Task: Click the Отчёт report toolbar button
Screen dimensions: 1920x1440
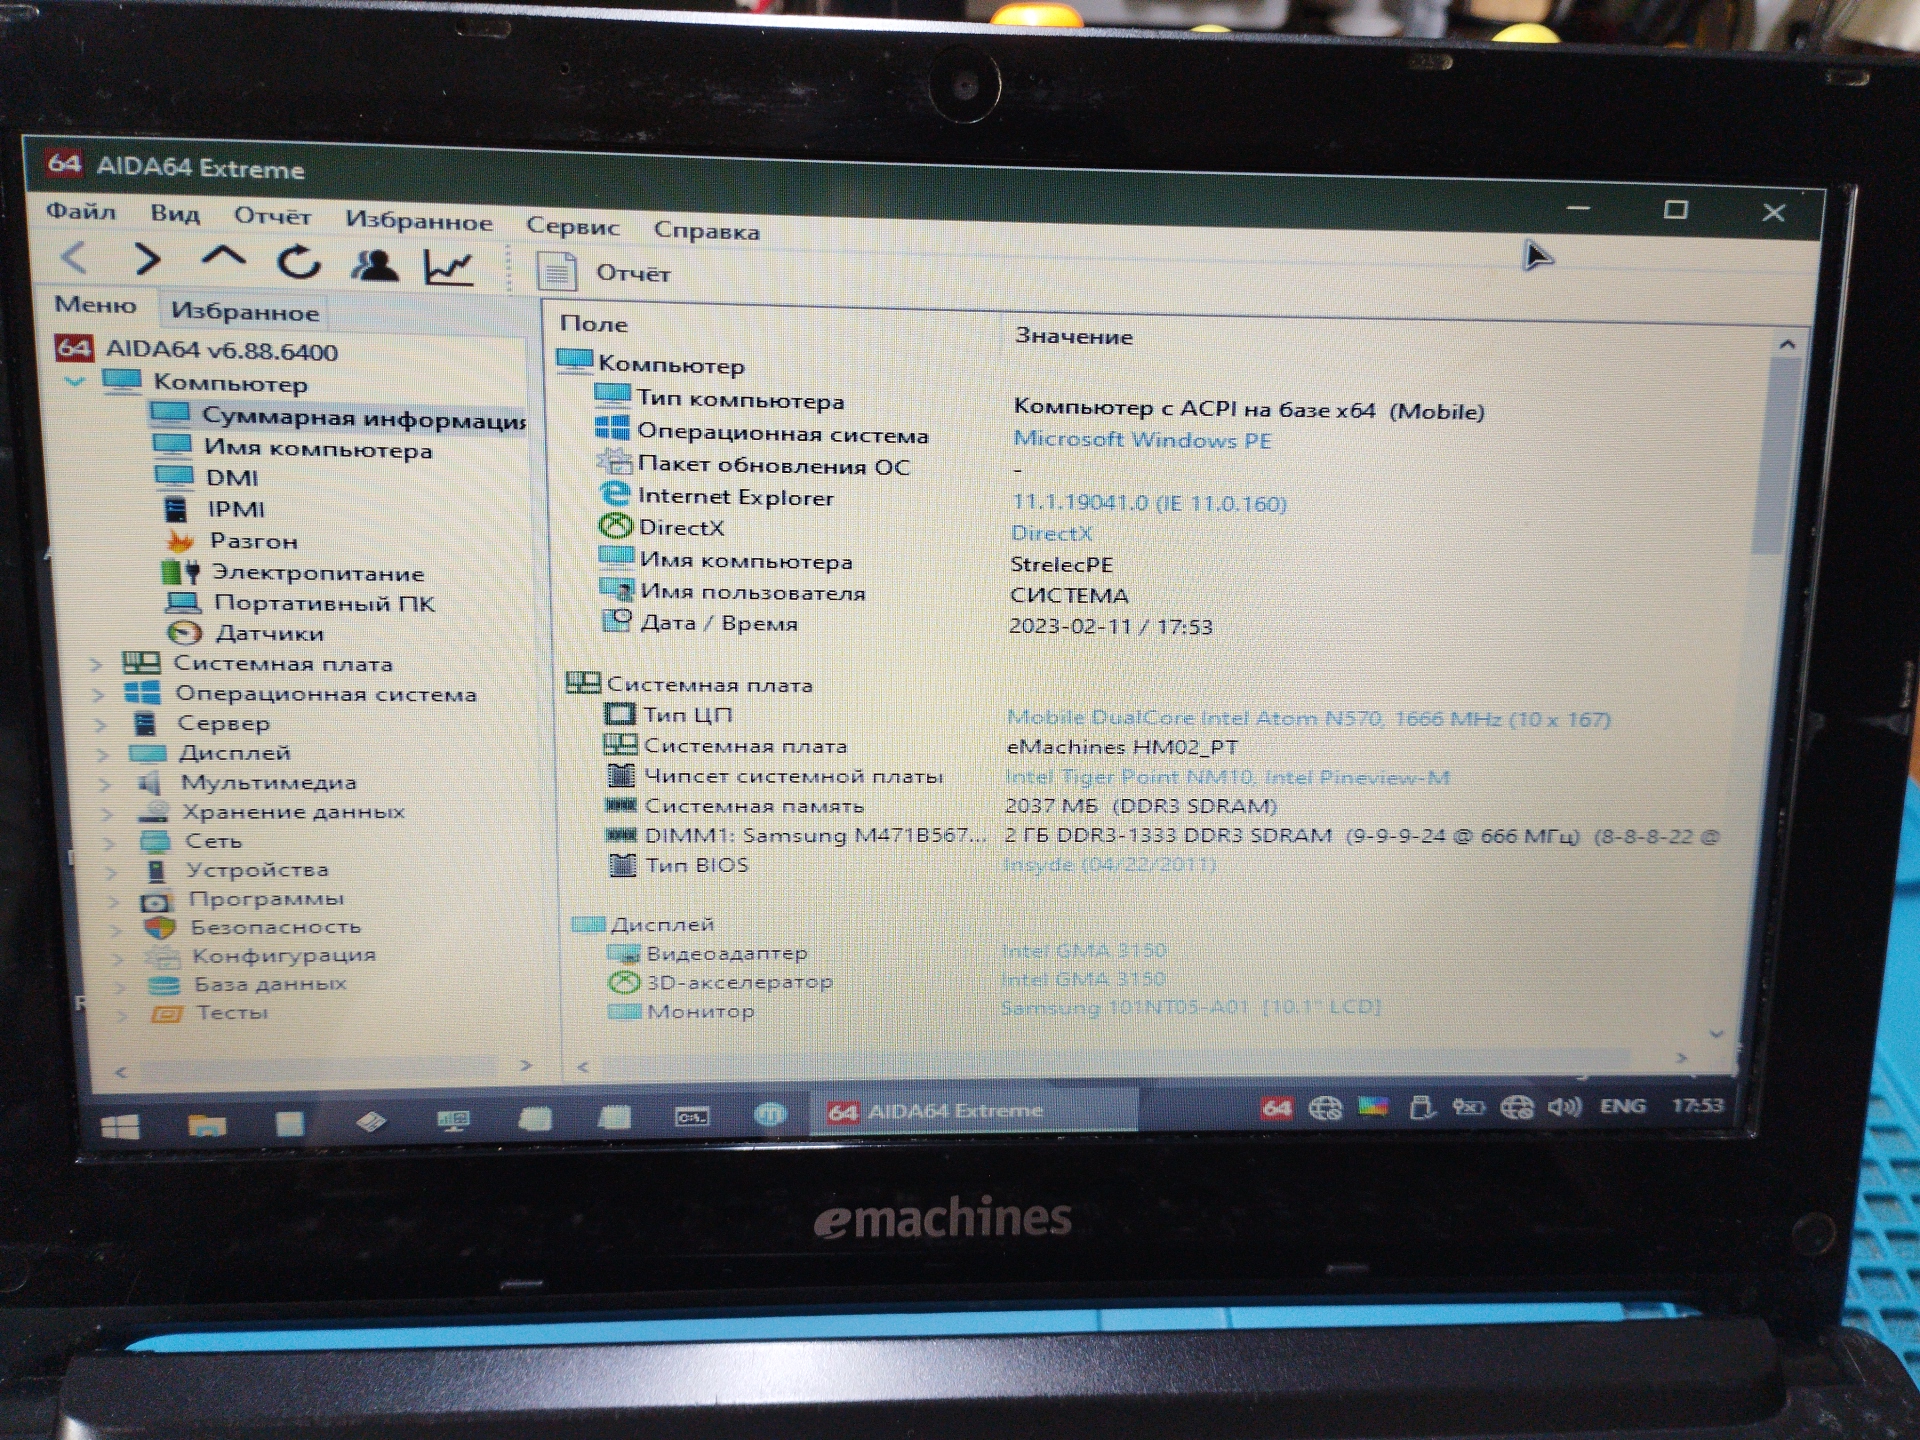Action: 604,272
